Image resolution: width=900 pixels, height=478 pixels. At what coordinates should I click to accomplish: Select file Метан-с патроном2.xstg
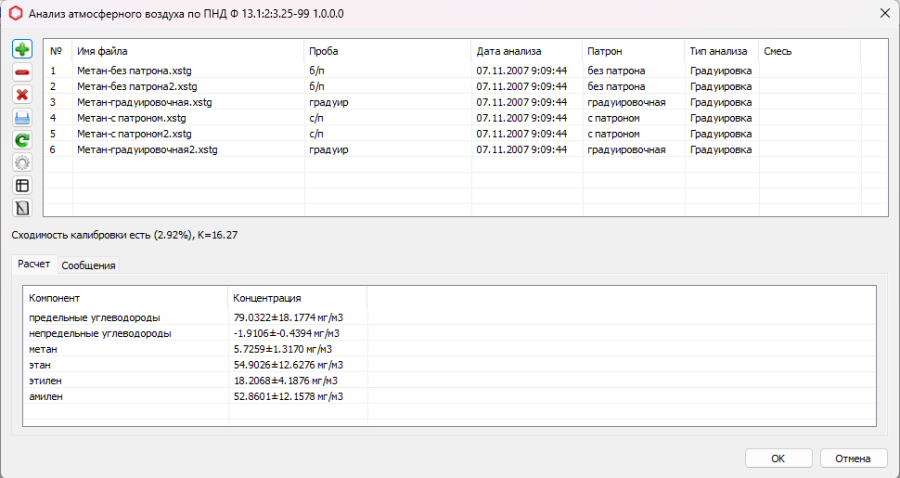[x=134, y=134]
